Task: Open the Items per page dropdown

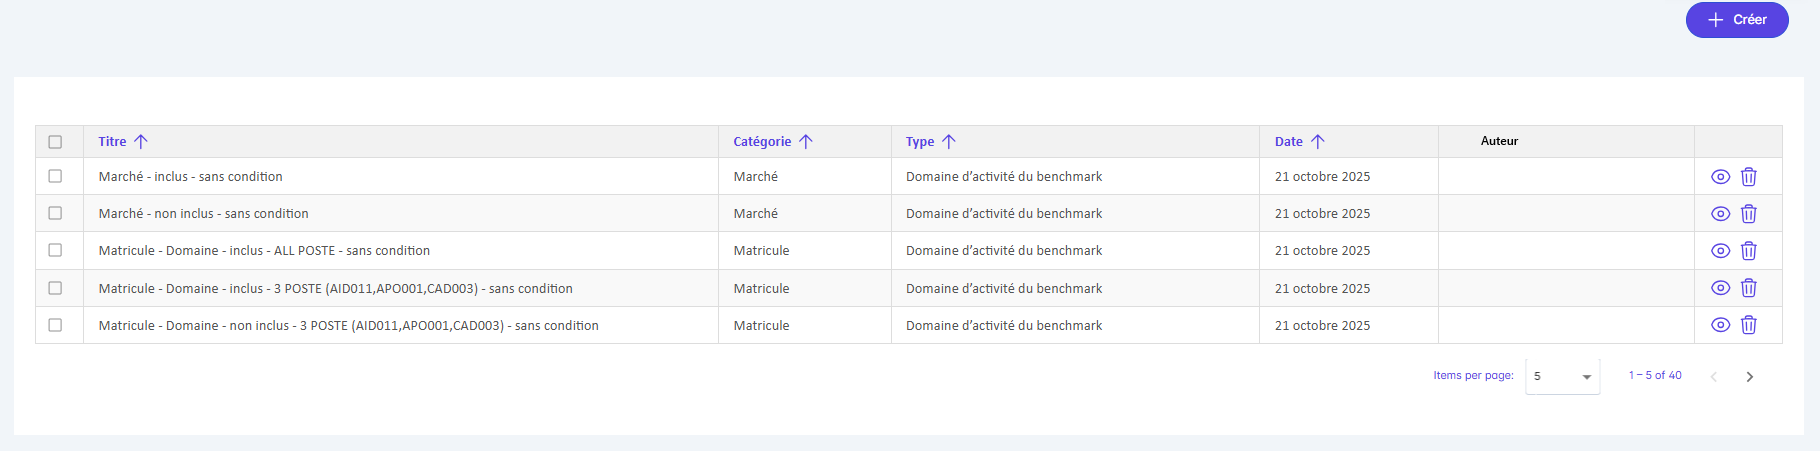Action: click(1562, 377)
